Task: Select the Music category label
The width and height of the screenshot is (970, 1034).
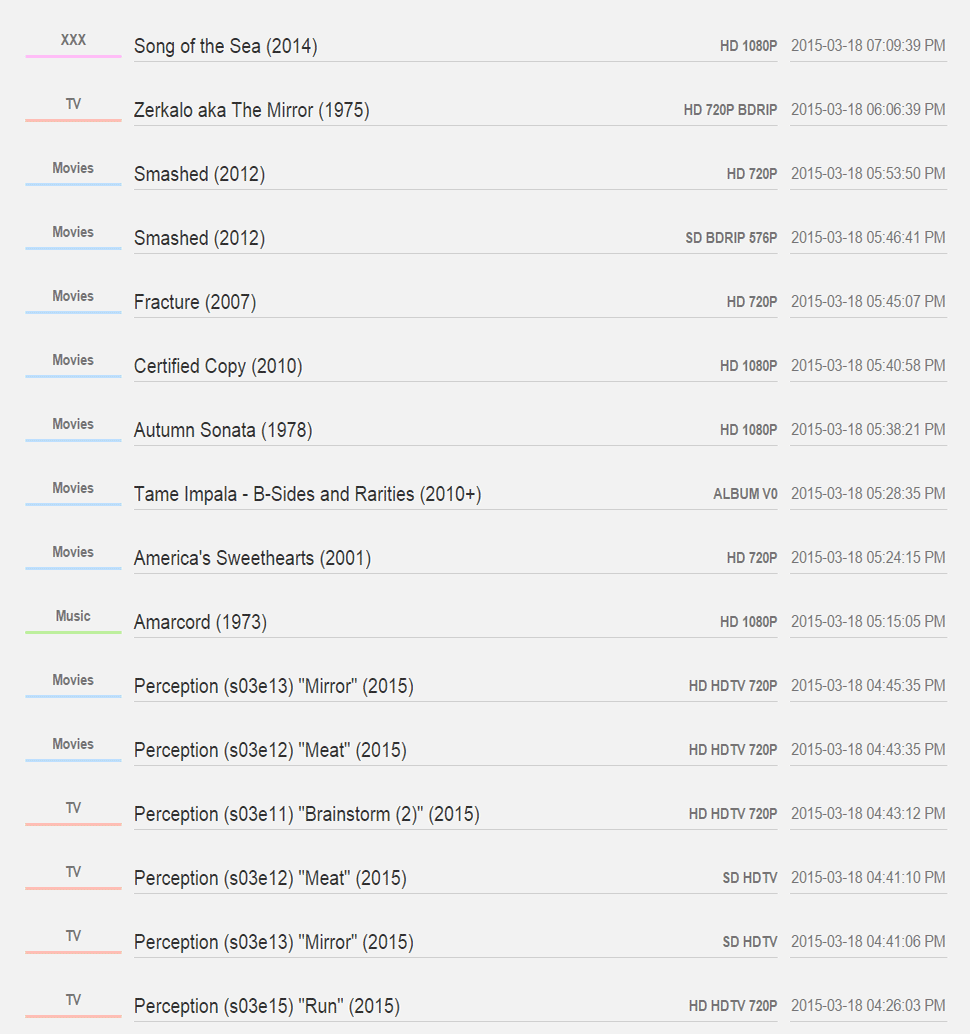Action: pyautogui.click(x=73, y=616)
